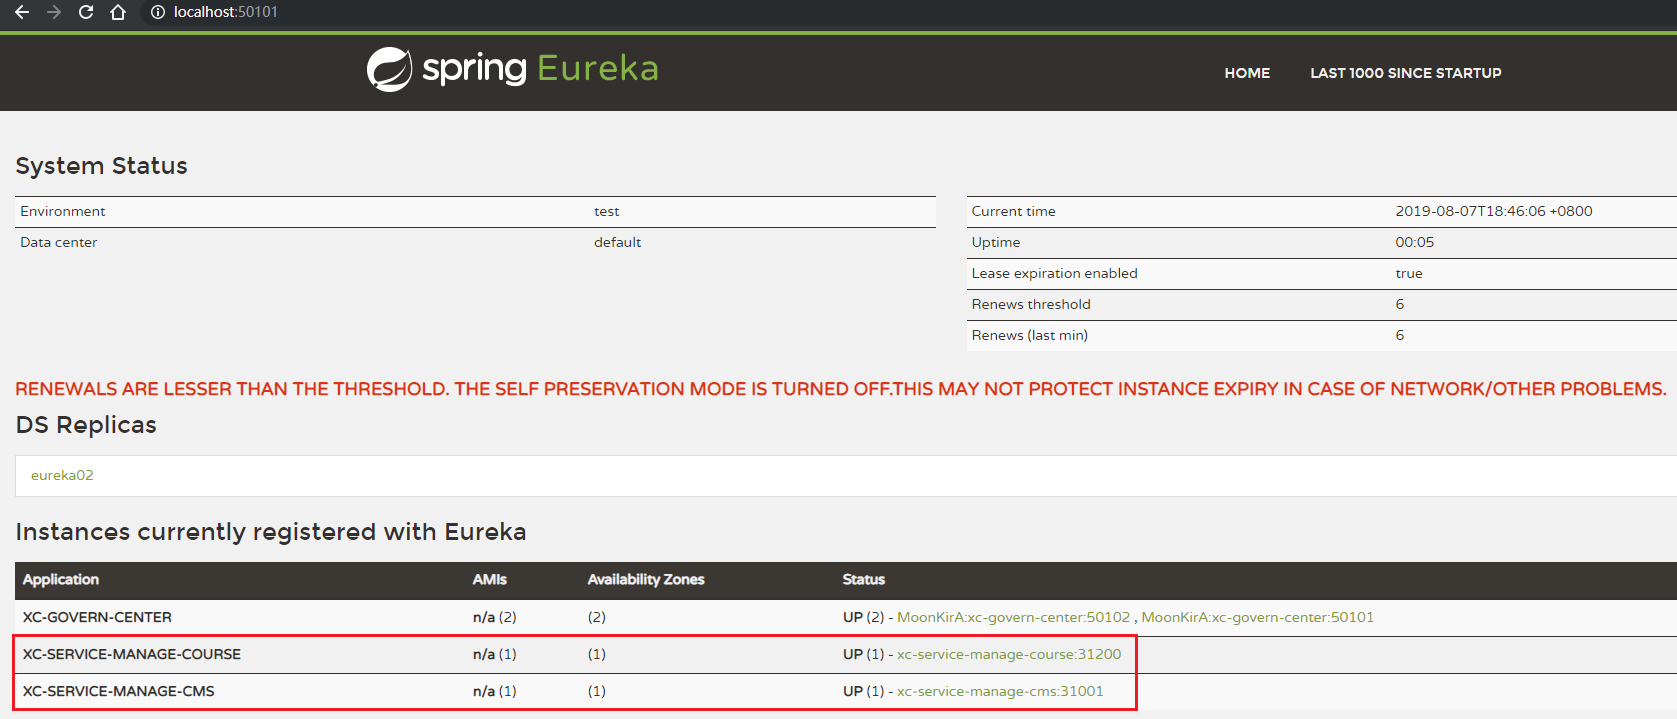The image size is (1677, 719).
Task: Click the System Status heading
Action: coord(101,166)
